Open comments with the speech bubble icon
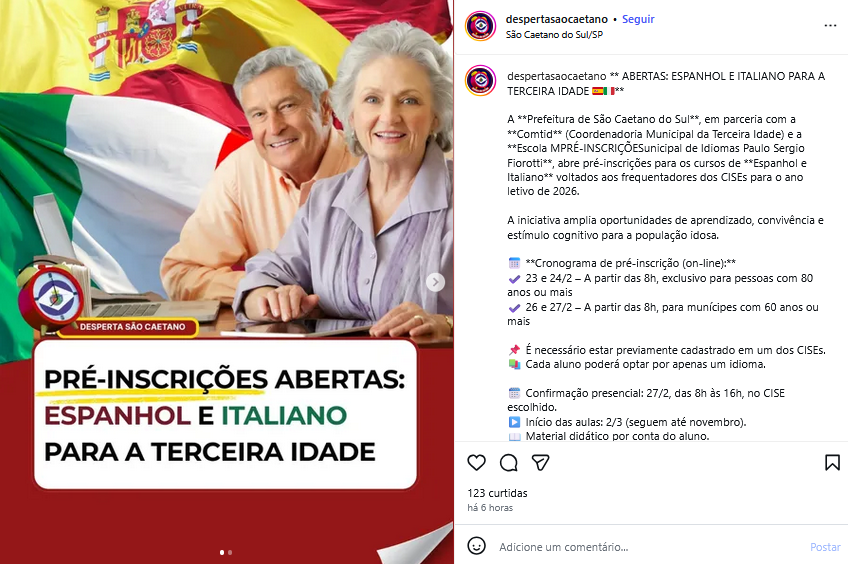Viewport: 848px width, 564px height. pyautogui.click(x=508, y=463)
